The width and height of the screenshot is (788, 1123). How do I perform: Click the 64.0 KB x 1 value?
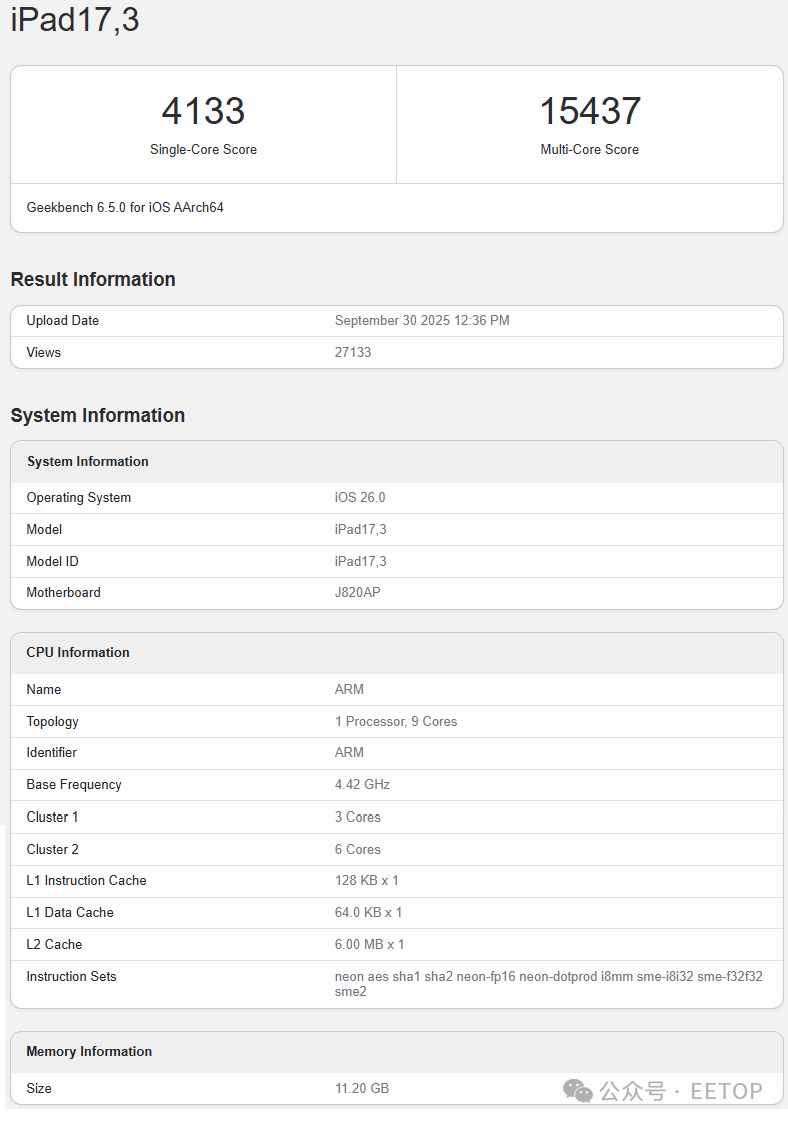(368, 912)
